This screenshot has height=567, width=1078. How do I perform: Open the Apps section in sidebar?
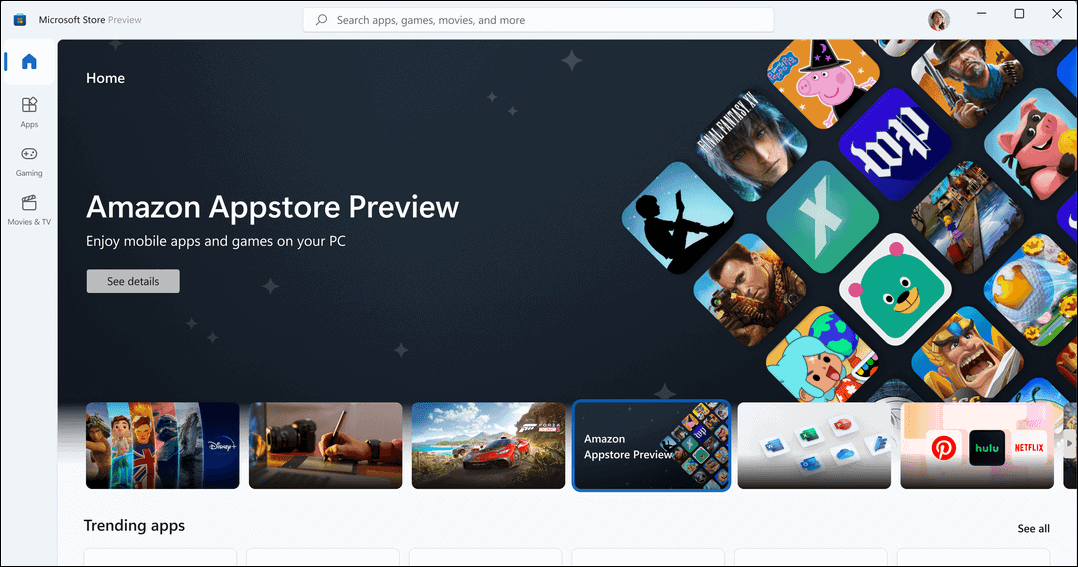click(x=29, y=111)
